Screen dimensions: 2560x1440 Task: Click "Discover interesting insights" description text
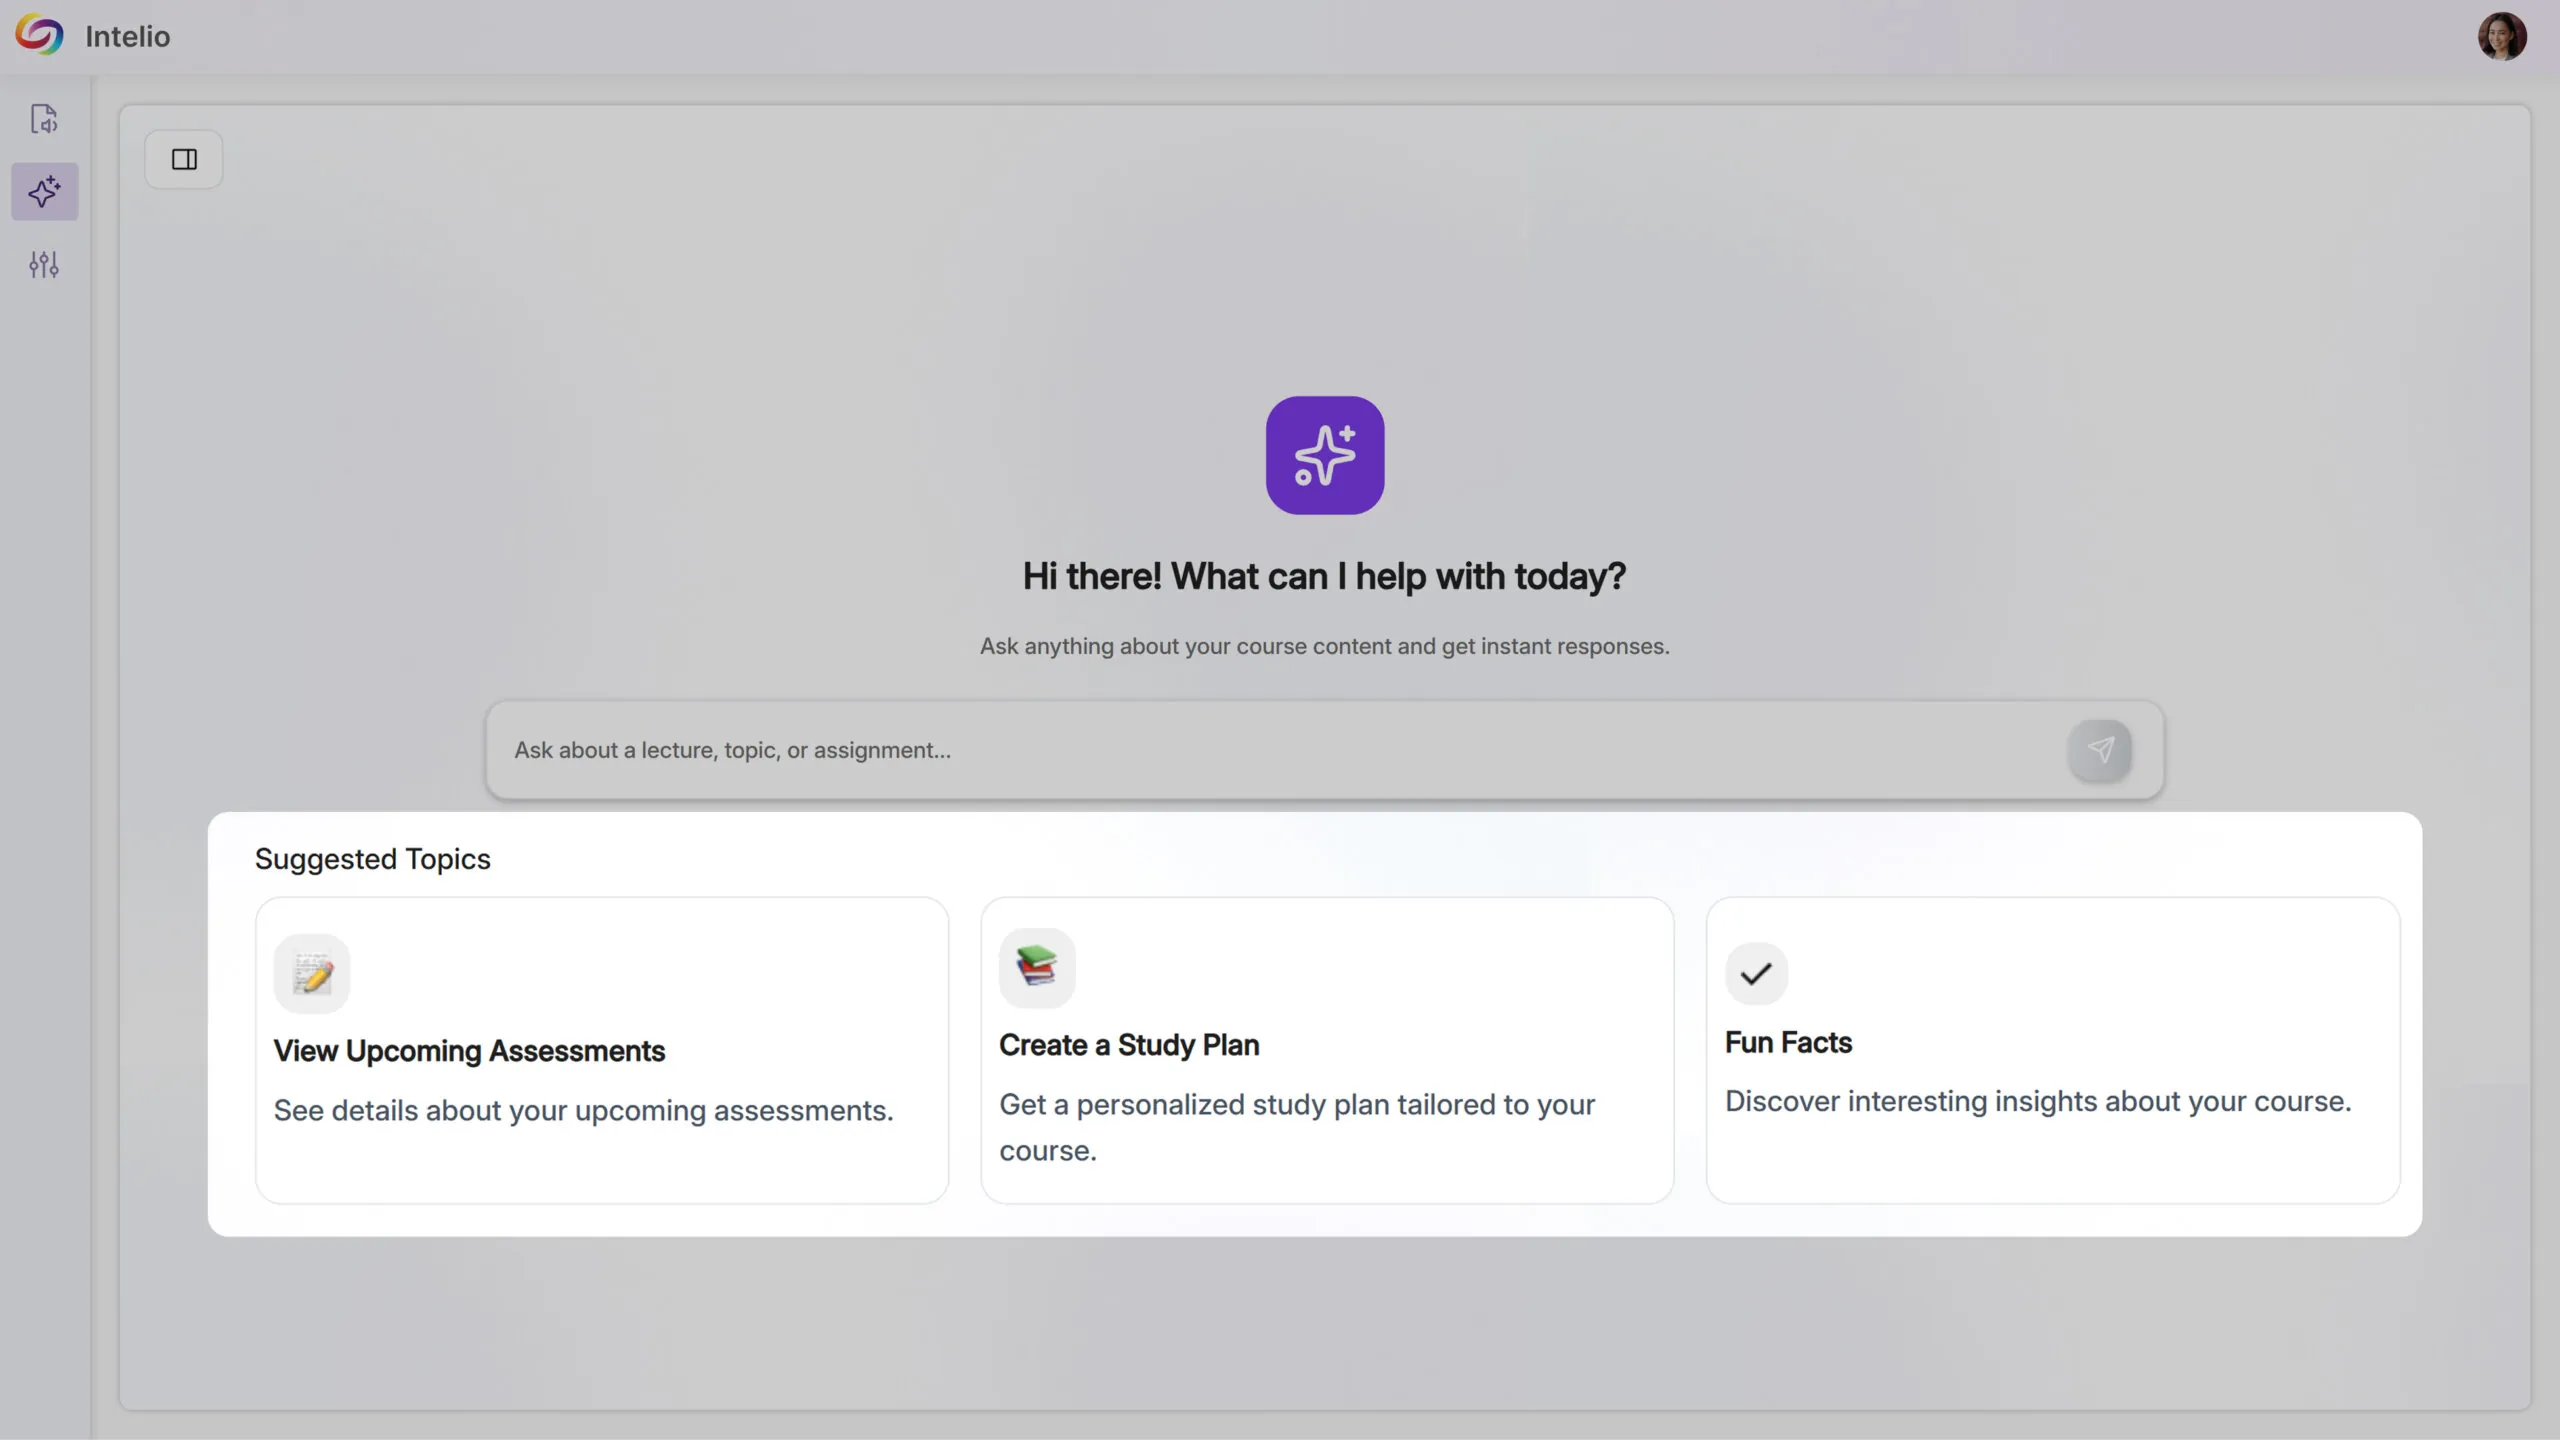pos(2038,1101)
